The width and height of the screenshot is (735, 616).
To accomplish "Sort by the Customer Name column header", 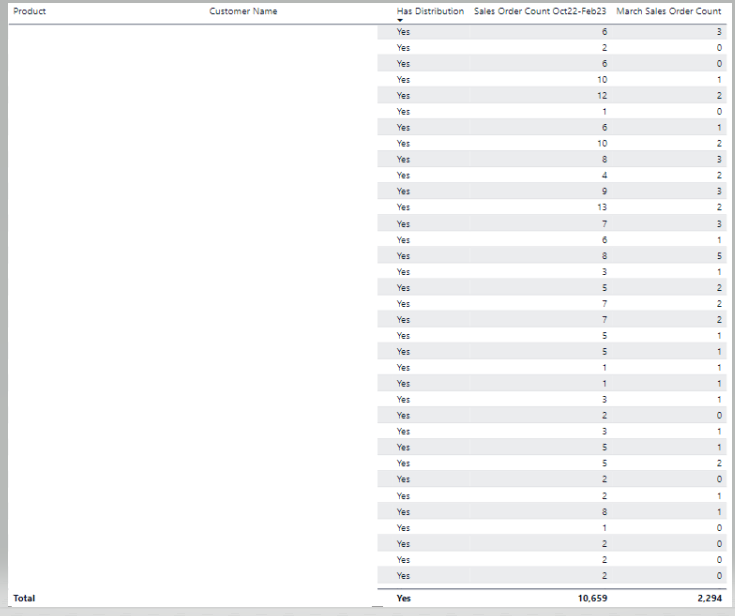I will pos(243,11).
